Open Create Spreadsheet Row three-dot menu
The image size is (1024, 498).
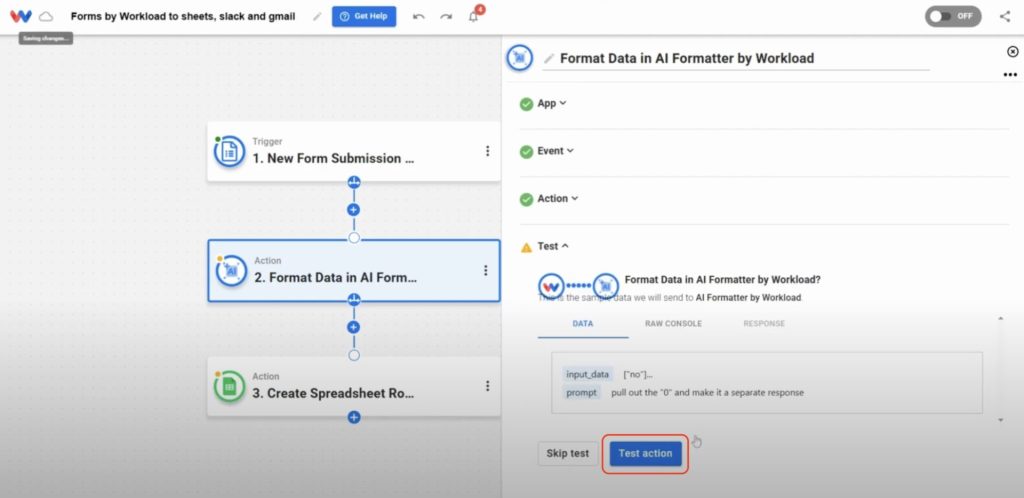click(x=487, y=386)
